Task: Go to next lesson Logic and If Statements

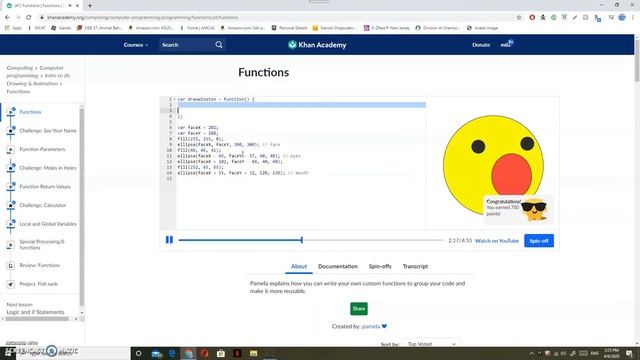Action: pyautogui.click(x=35, y=312)
